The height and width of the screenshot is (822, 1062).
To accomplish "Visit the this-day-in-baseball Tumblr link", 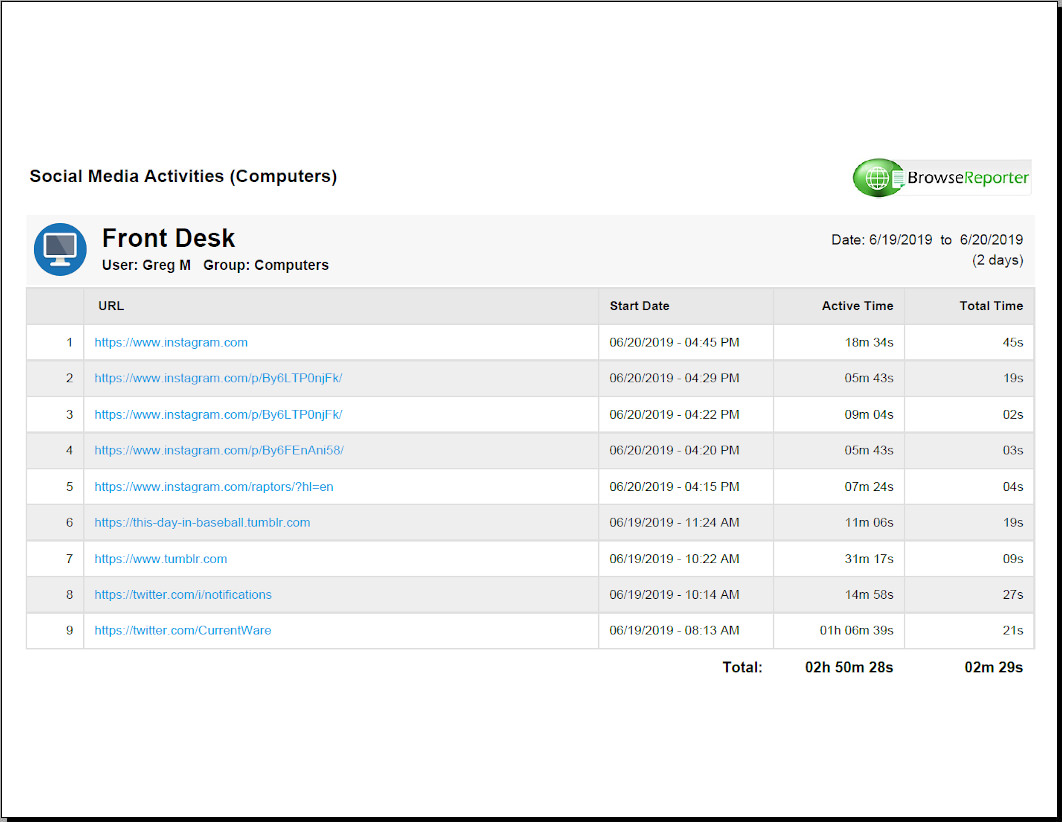I will 202,522.
